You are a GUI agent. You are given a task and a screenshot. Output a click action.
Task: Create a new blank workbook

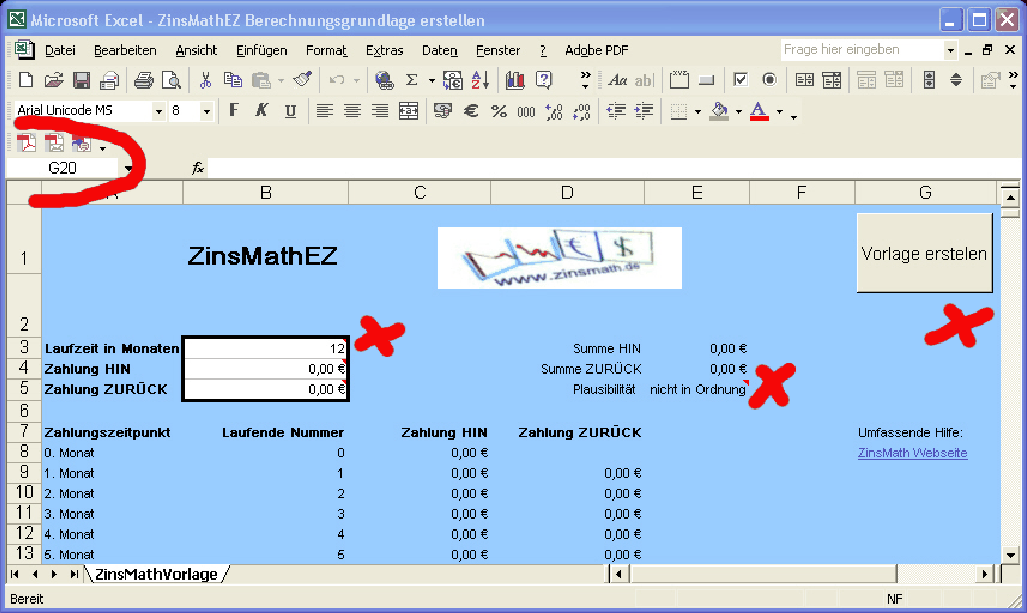click(x=26, y=80)
